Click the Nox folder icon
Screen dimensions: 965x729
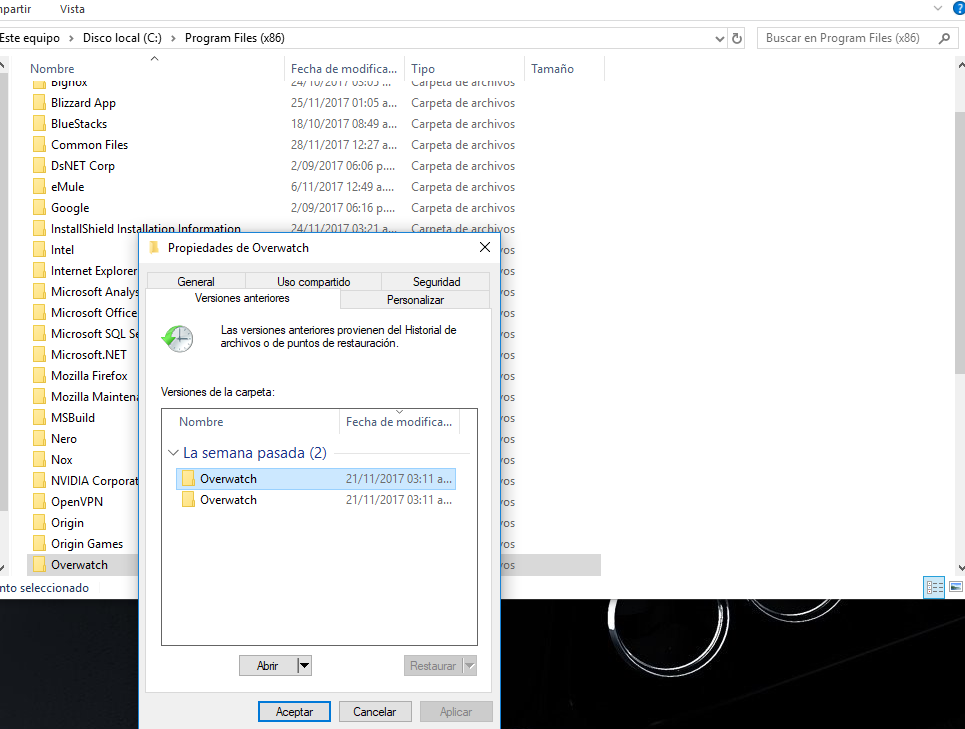tap(39, 460)
